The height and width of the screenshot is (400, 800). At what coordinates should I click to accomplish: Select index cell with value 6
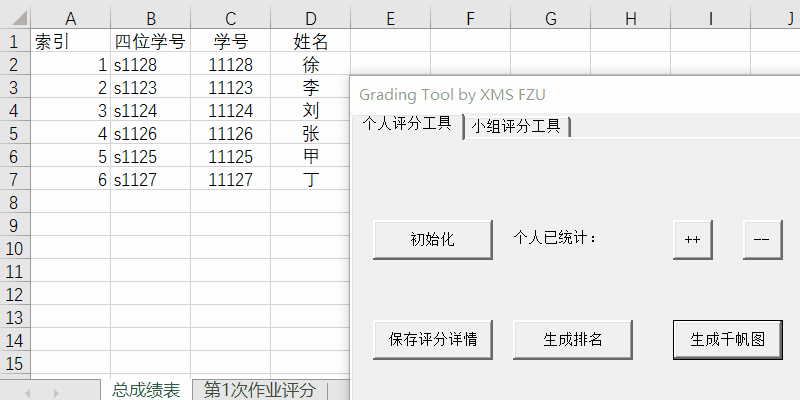click(x=70, y=179)
